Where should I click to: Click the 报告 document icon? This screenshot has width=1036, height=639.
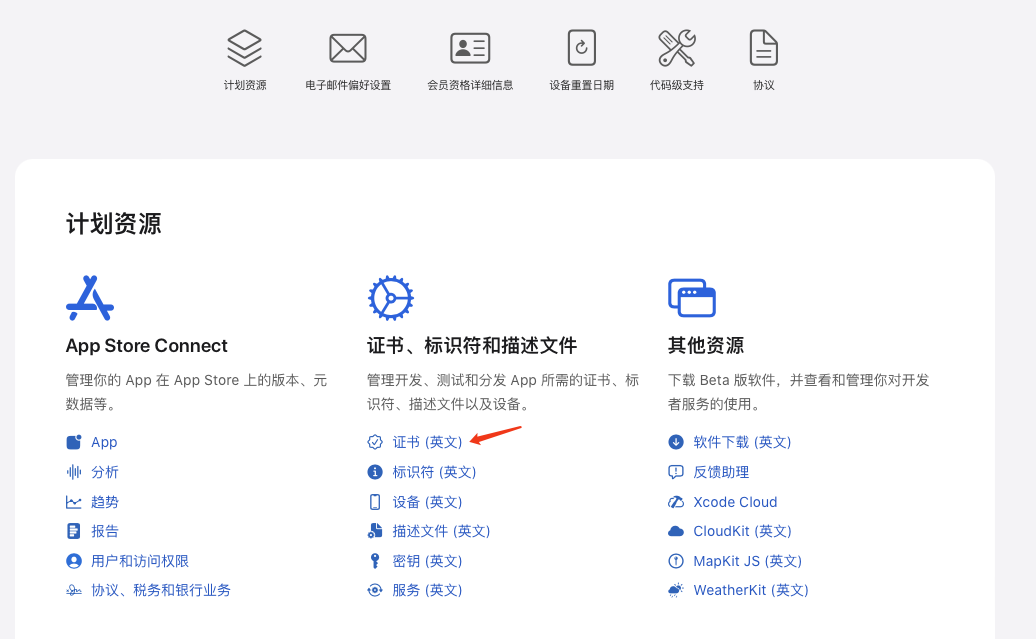coord(73,531)
